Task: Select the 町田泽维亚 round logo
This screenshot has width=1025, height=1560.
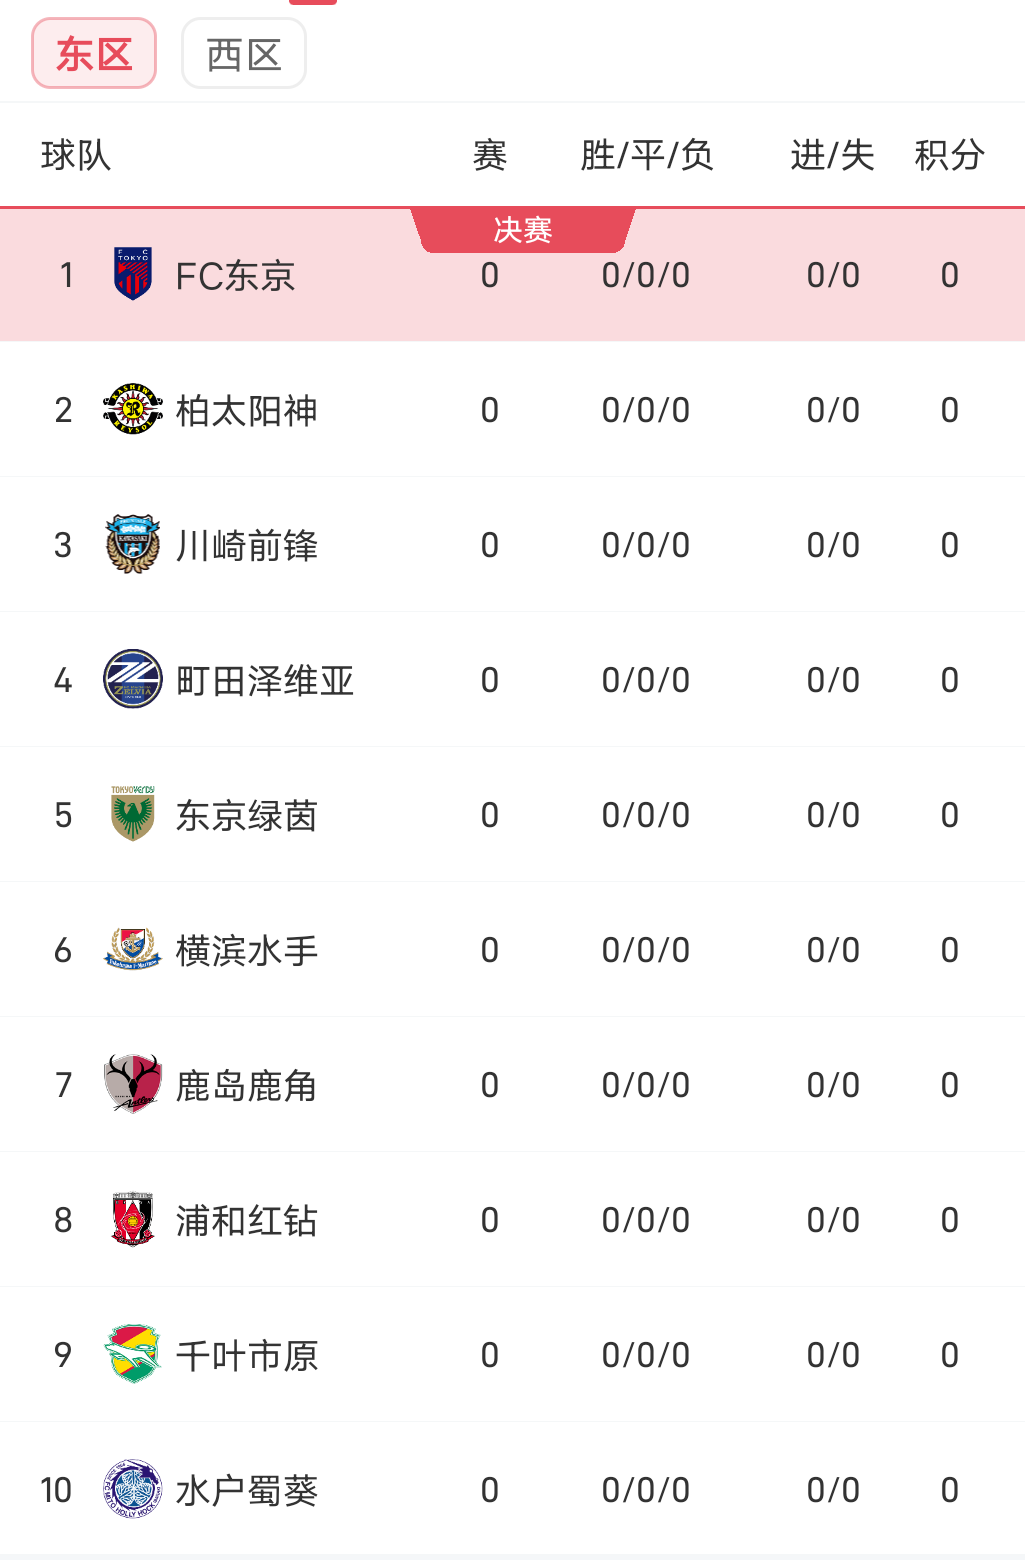Action: coord(133,679)
